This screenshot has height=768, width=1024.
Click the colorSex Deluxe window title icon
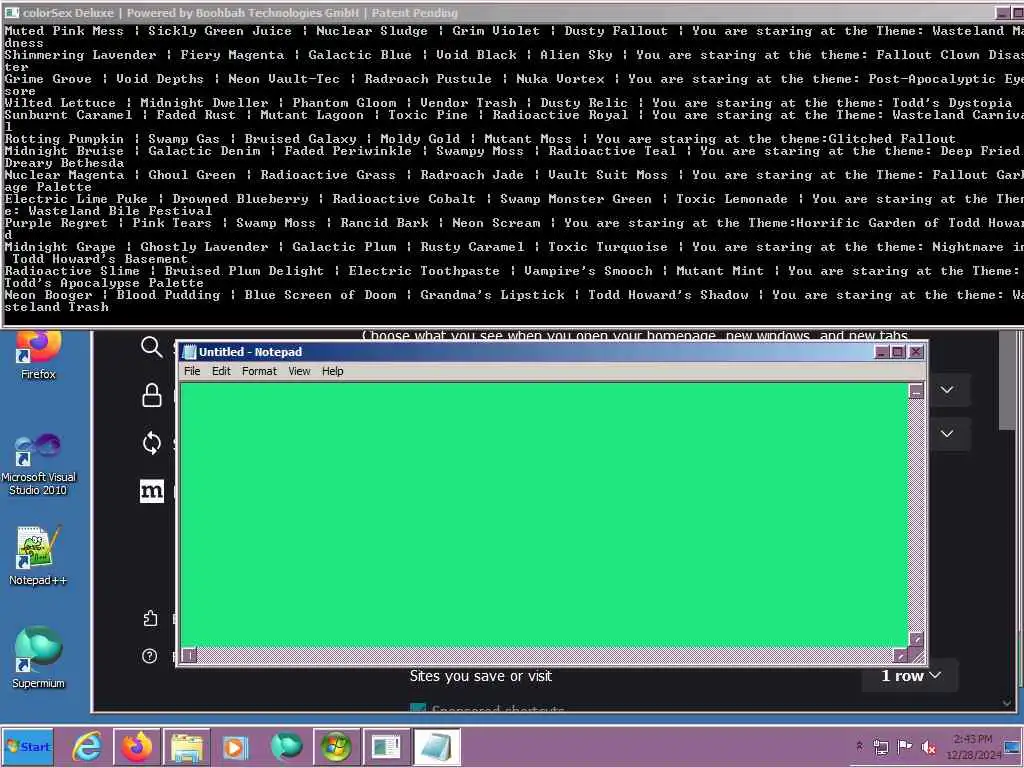click(11, 12)
